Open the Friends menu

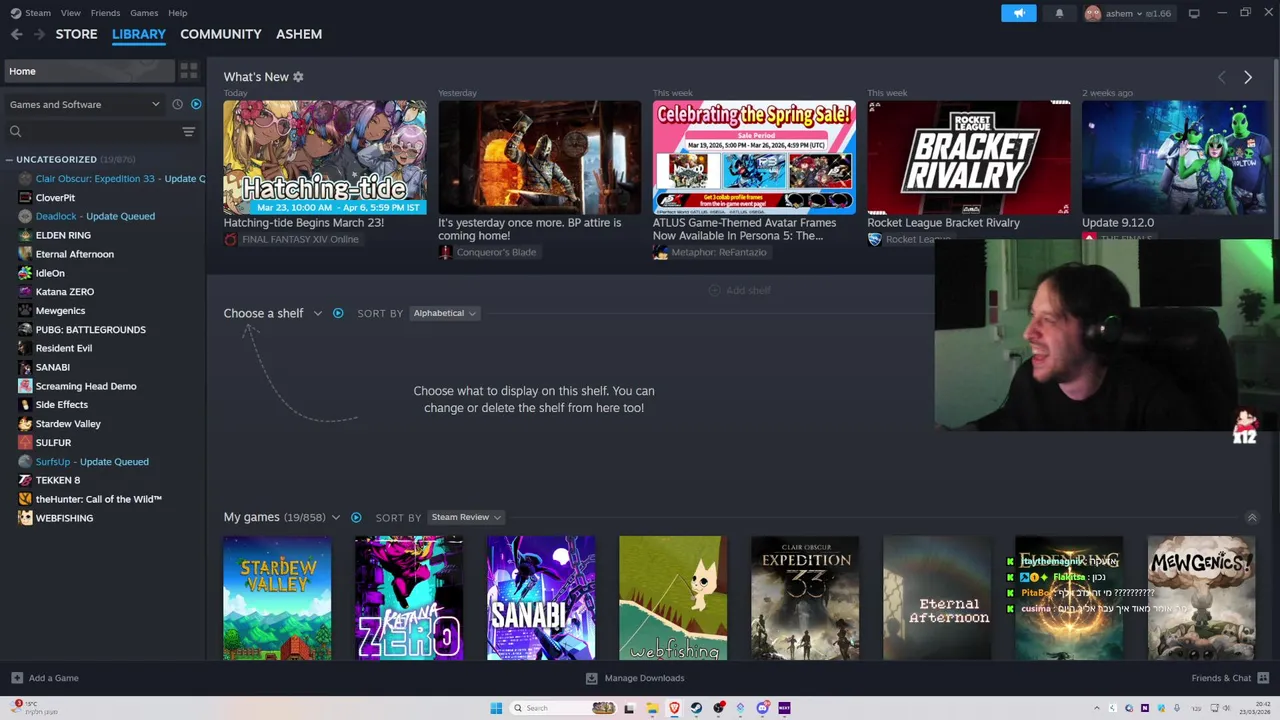coord(105,13)
